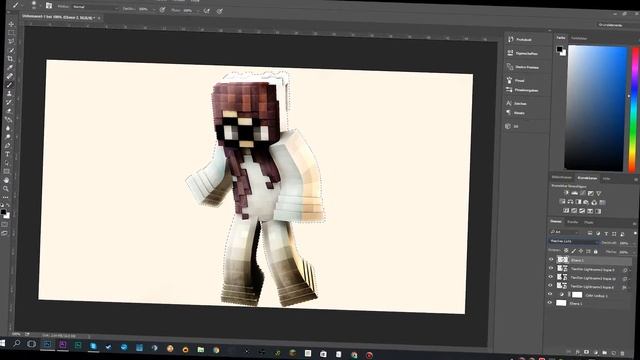Viewport: 640px width, 360px height.
Task: Select the Lasso tool
Action: (11, 41)
